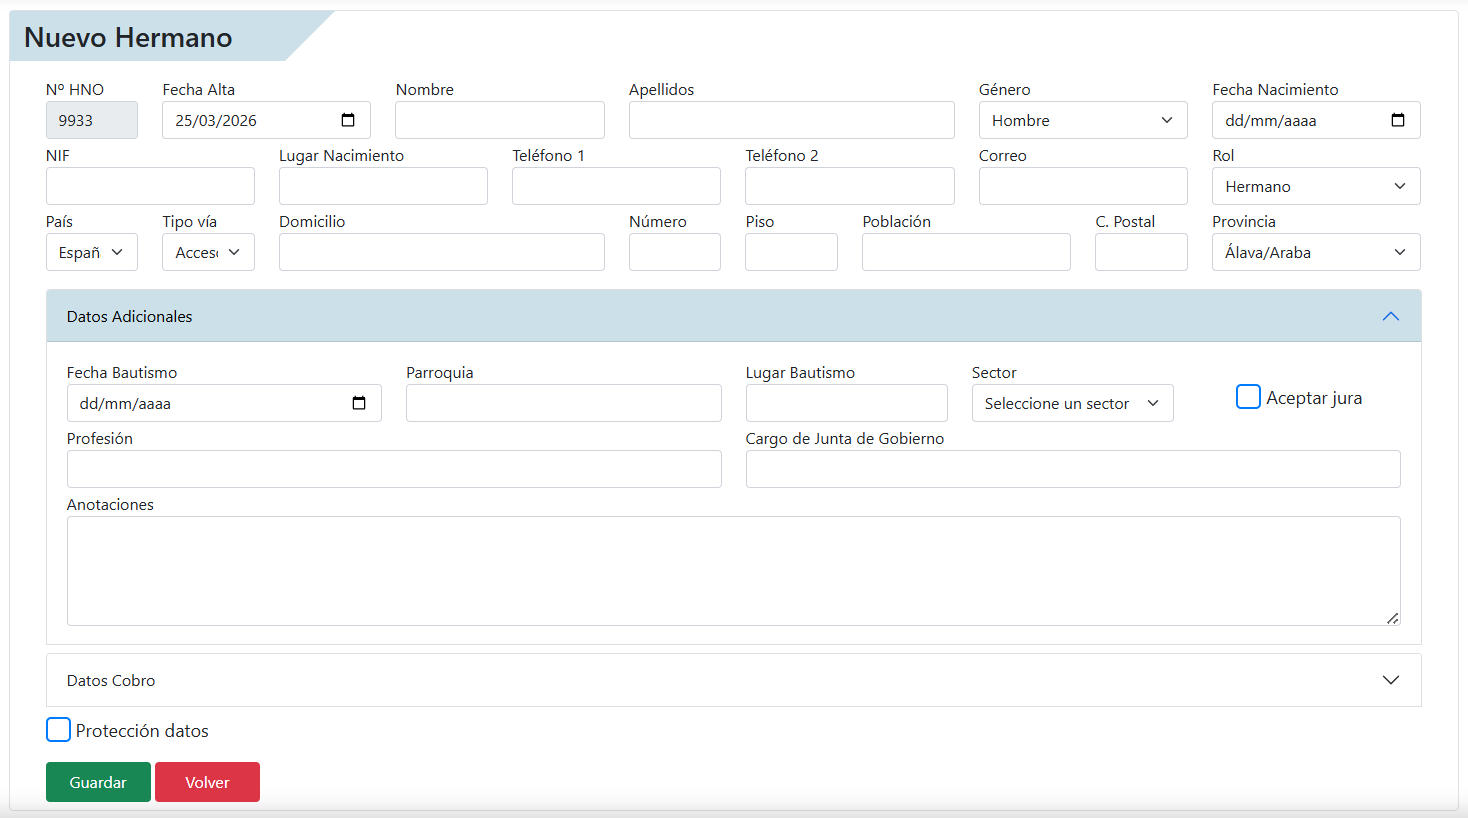
Task: Open the Rol dropdown showing Hermano
Action: coord(1315,186)
